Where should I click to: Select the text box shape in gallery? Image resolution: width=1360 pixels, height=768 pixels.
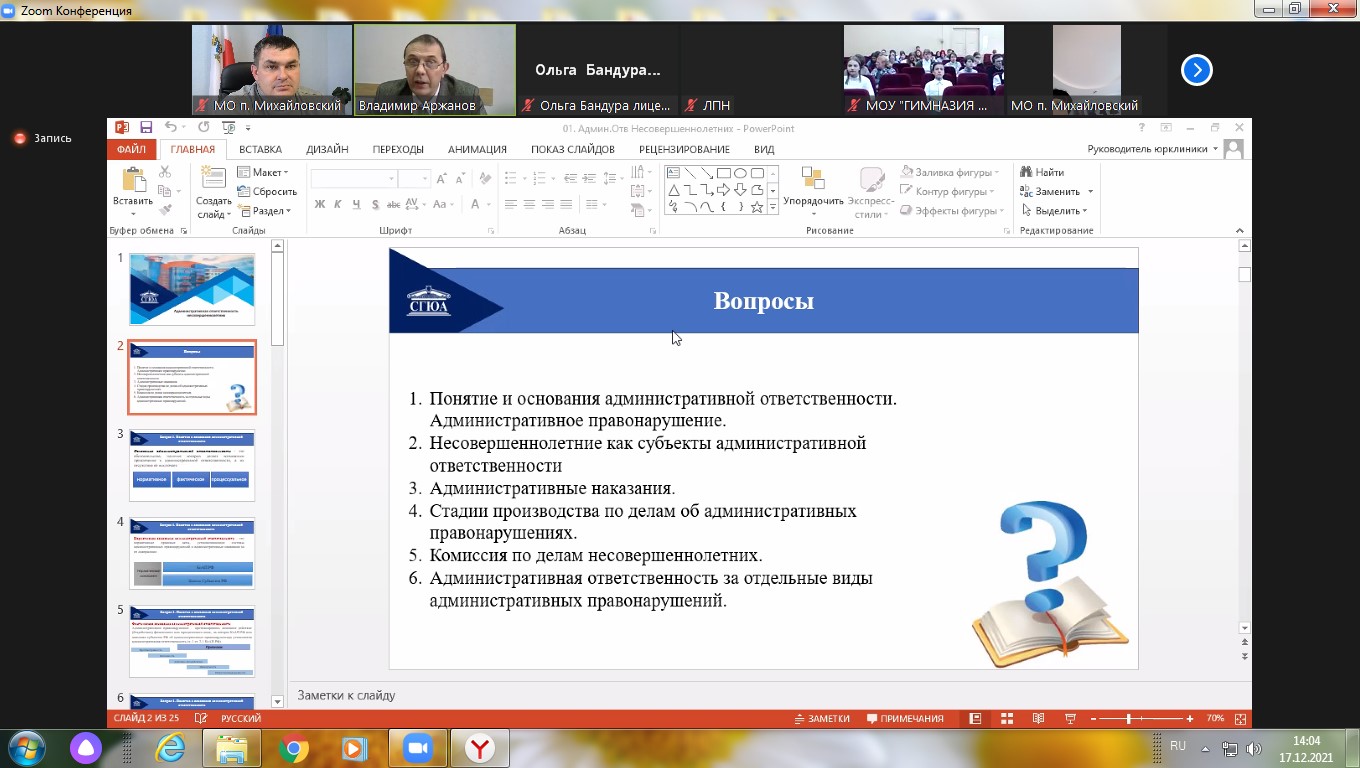click(673, 173)
